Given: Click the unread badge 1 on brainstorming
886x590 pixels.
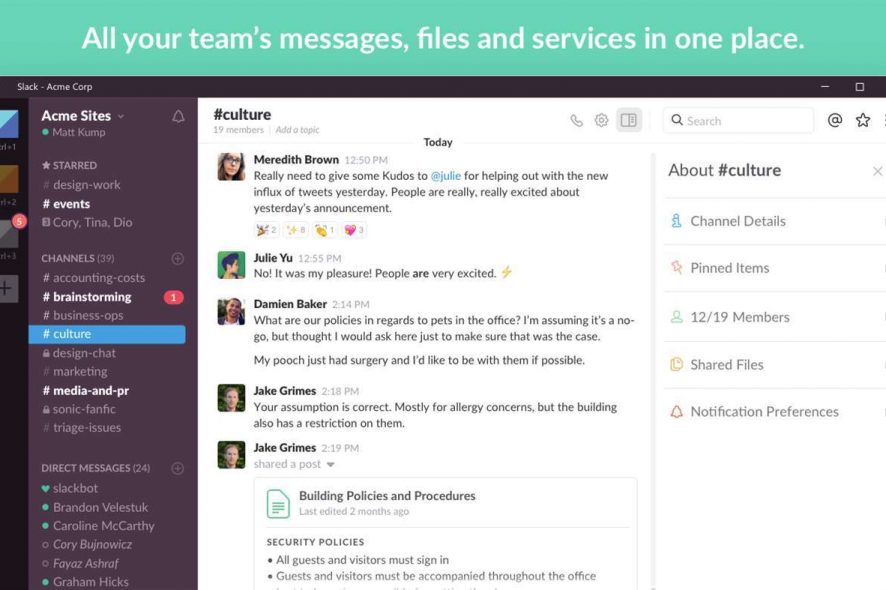Looking at the screenshot, I should point(173,297).
